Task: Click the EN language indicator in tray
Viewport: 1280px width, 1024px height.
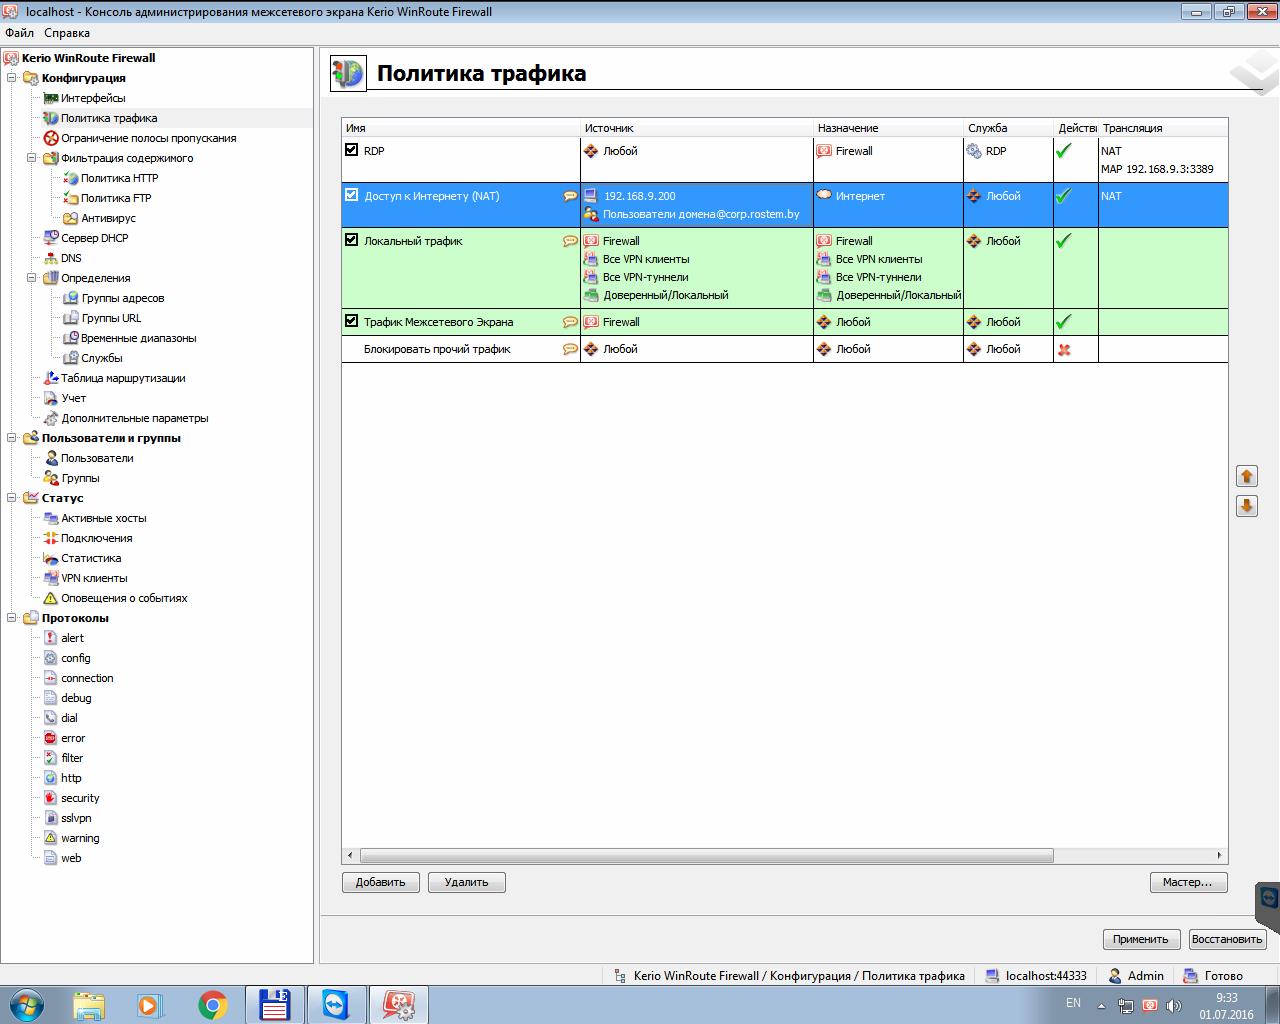Action: point(1073,1002)
